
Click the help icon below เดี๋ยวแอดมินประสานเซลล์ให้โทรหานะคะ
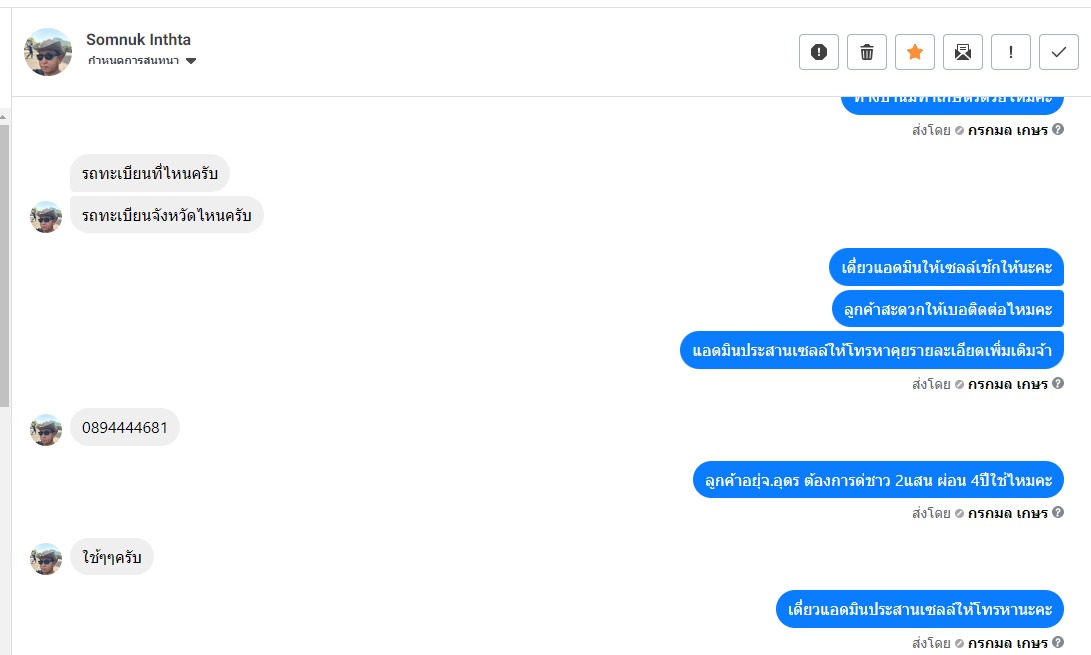click(1058, 642)
